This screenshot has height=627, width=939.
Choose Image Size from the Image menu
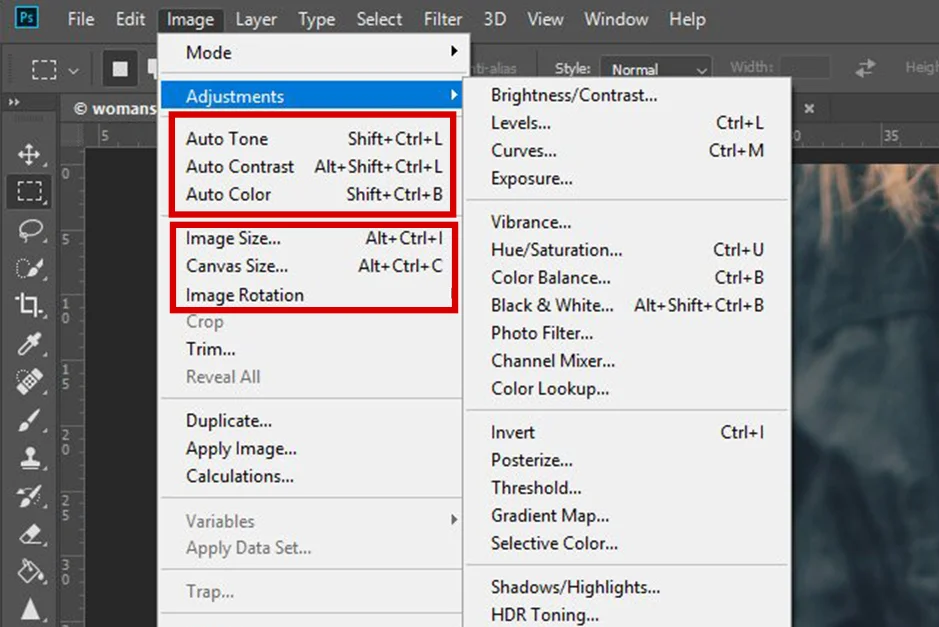coord(233,239)
